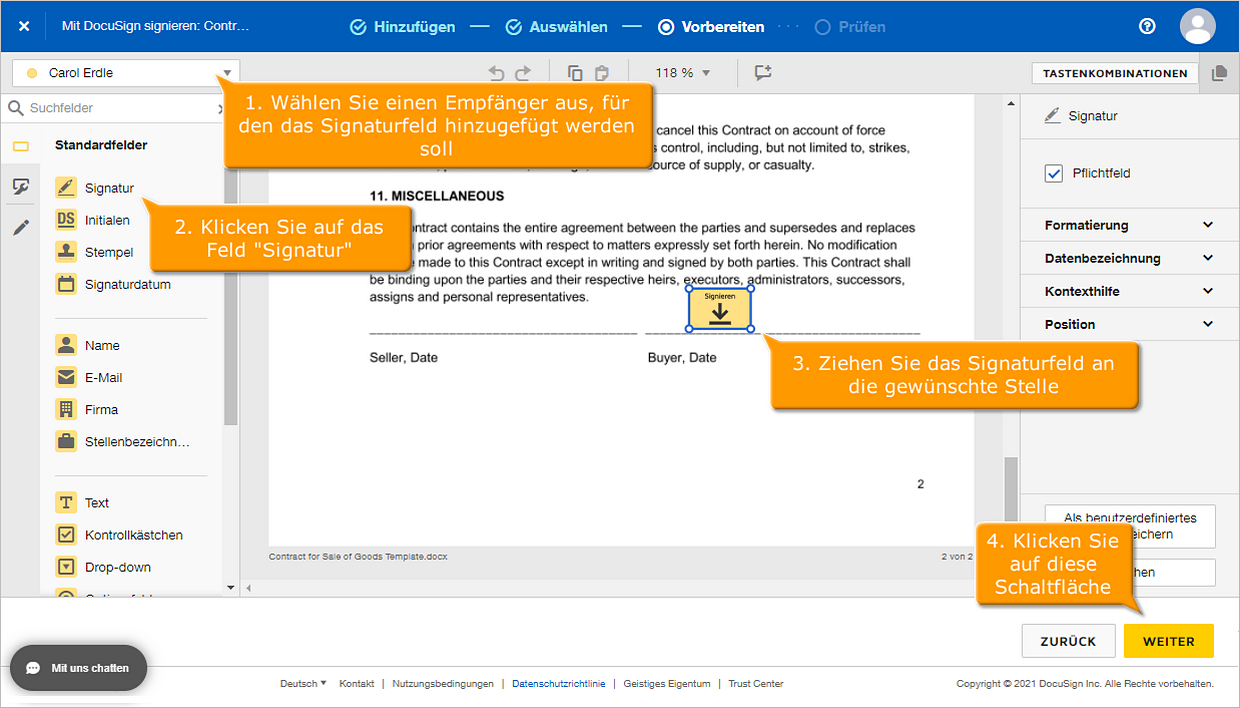Select the E-Mail field
Viewport: 1240px width, 708px height.
pyautogui.click(x=89, y=377)
